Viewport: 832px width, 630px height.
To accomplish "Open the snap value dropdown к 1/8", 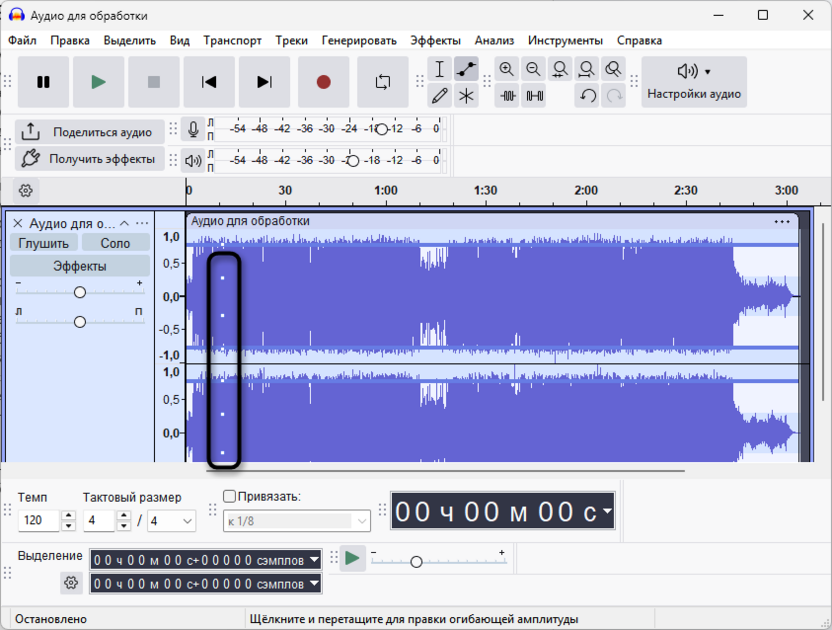I will click(297, 521).
